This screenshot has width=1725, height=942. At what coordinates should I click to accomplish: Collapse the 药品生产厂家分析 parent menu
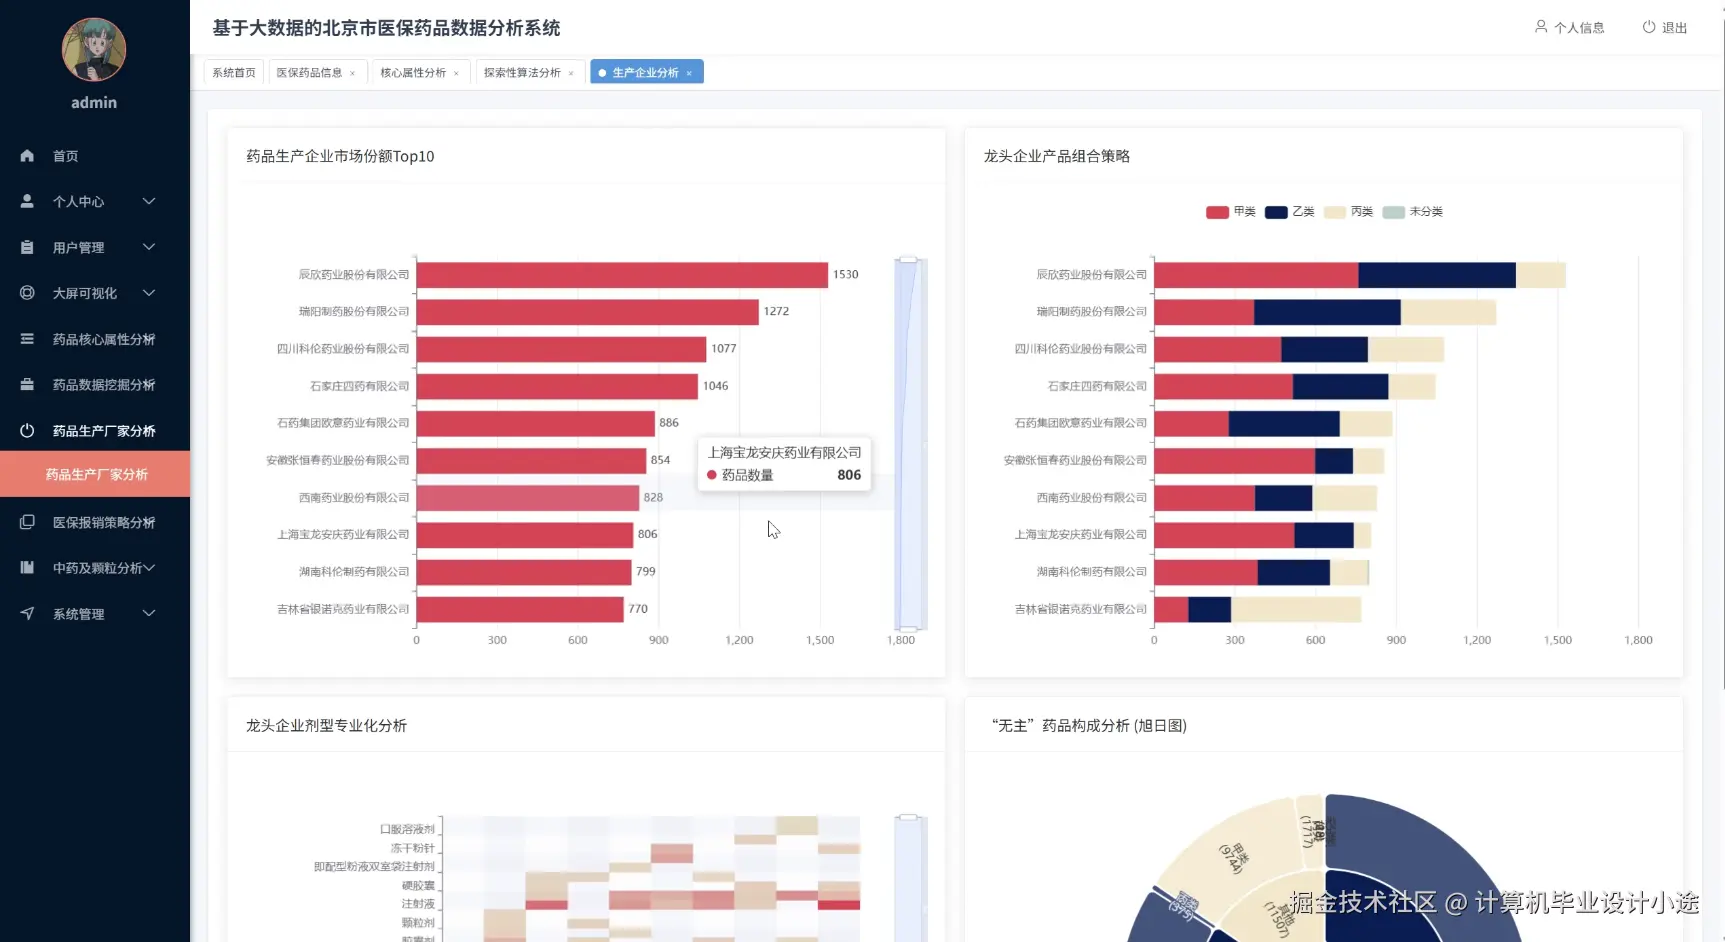[x=95, y=430]
